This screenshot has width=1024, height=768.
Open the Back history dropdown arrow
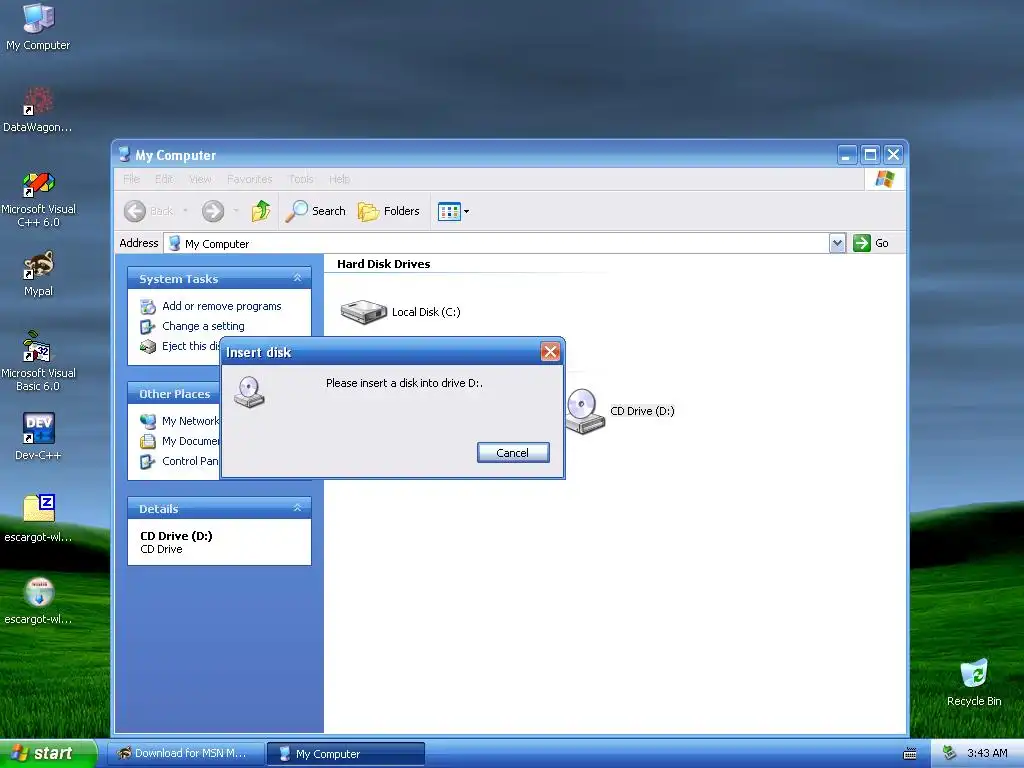[x=185, y=211]
